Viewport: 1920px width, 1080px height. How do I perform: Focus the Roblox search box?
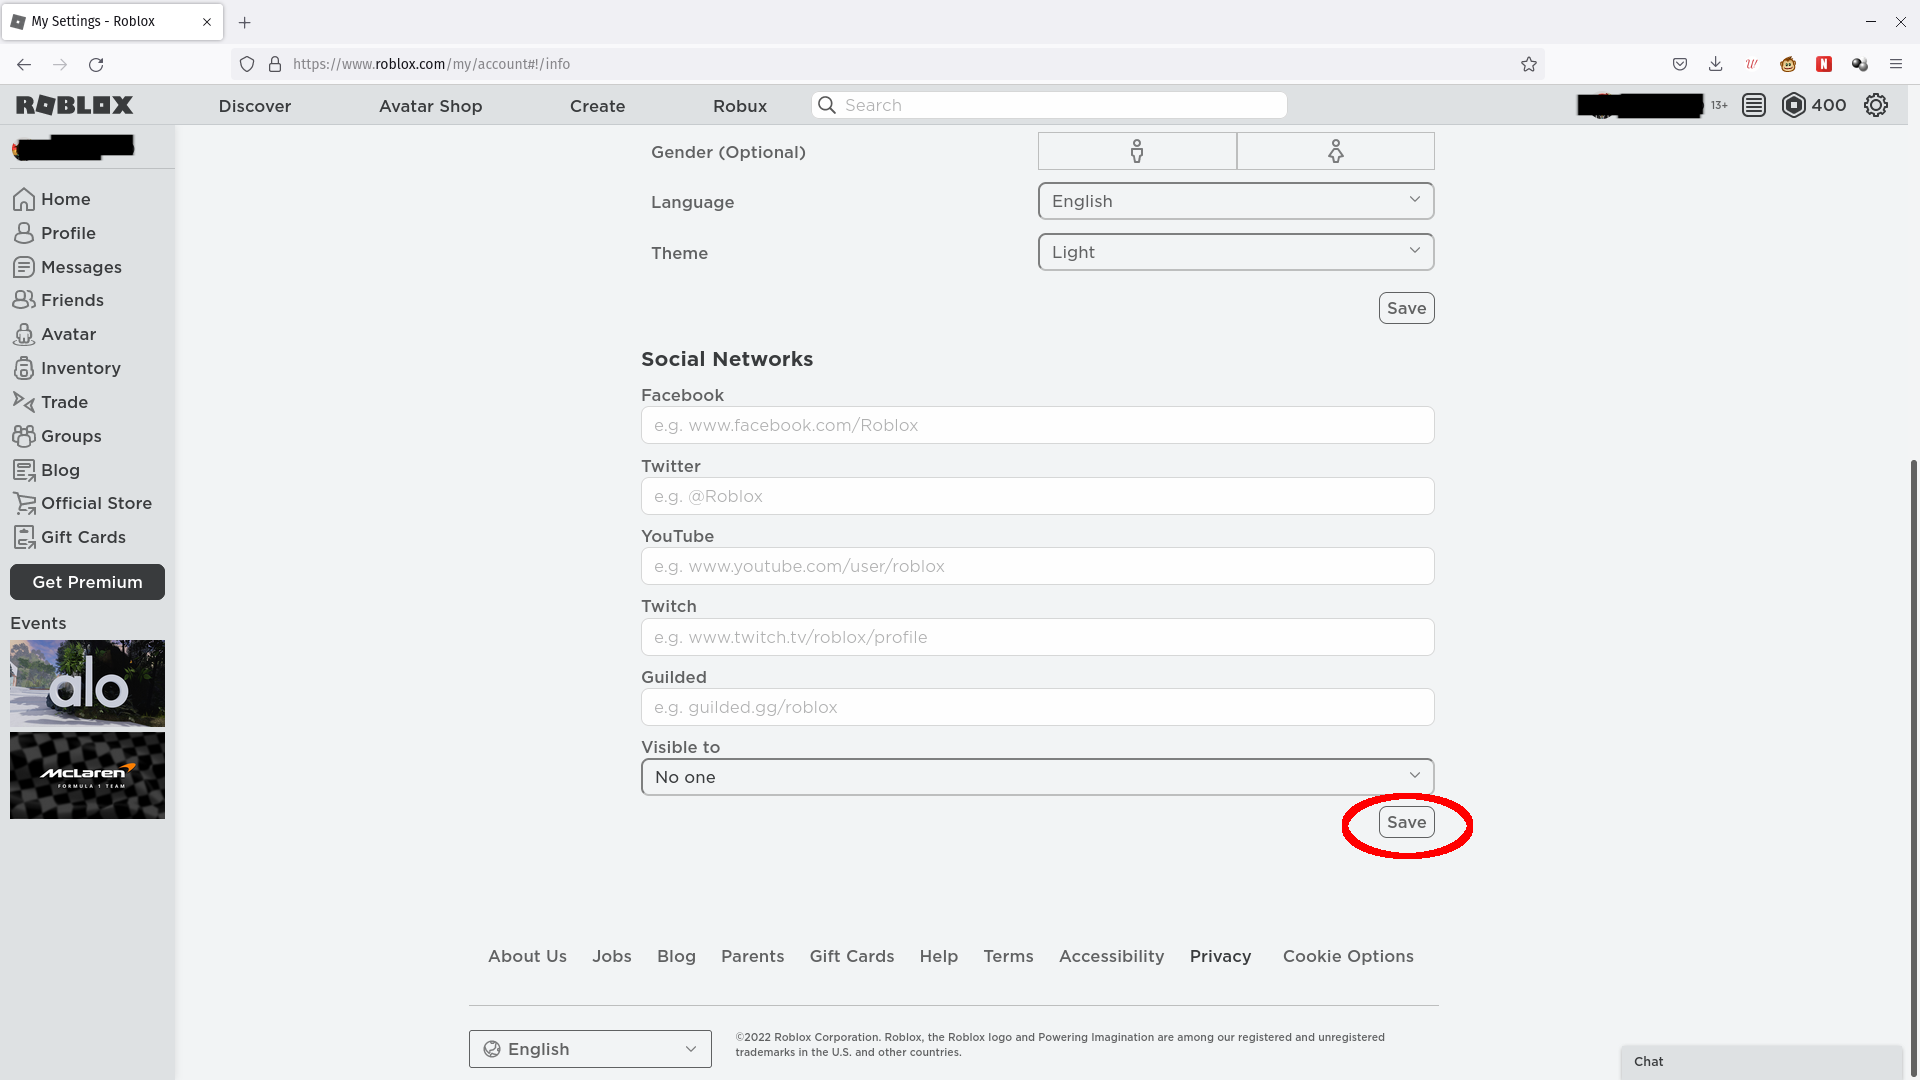[x=1049, y=105]
